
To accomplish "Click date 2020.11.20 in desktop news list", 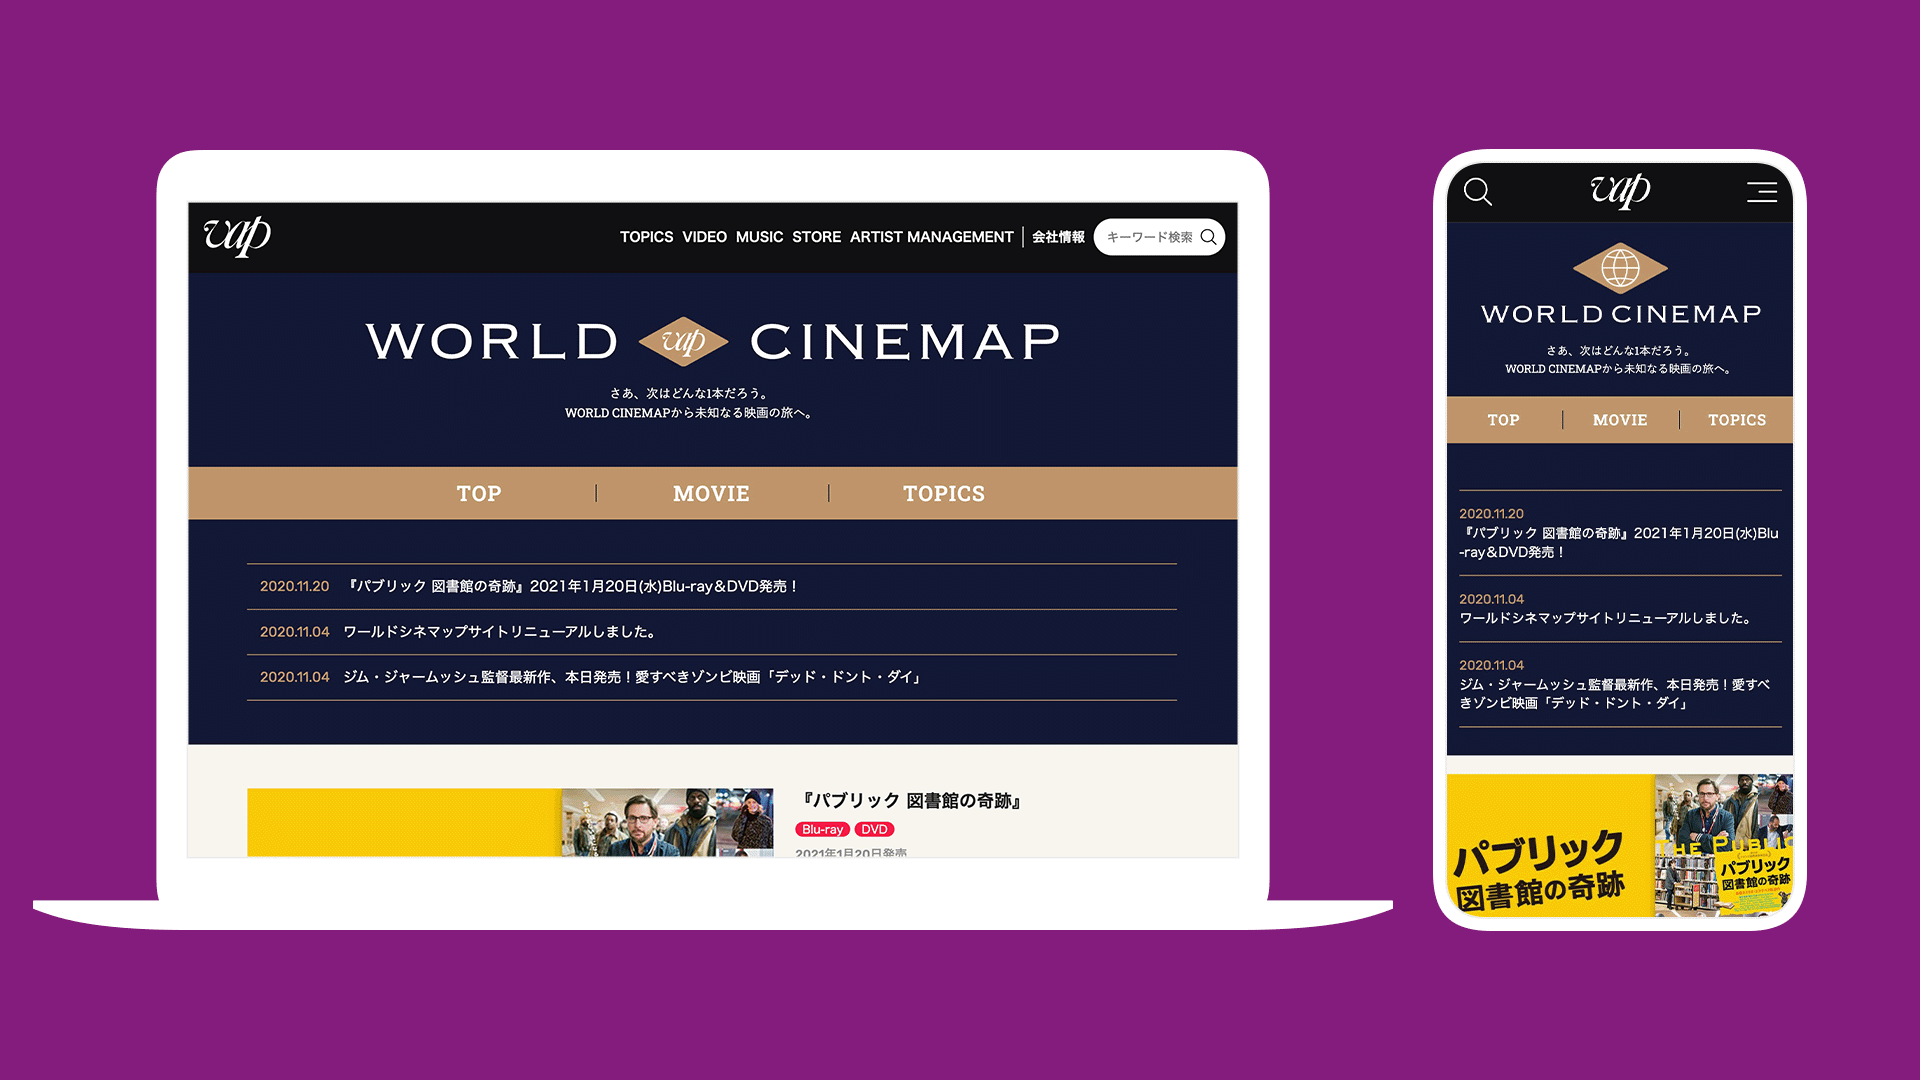I will click(x=294, y=586).
